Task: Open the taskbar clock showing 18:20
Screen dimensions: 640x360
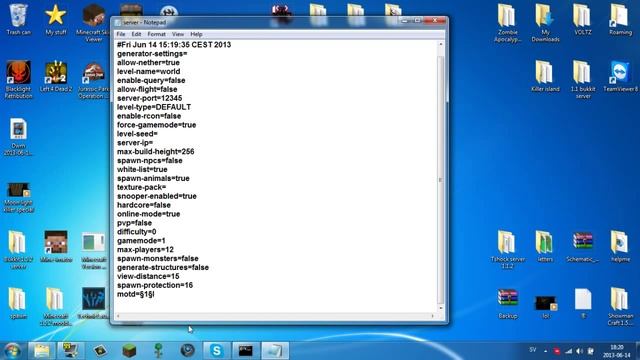Action: pyautogui.click(x=617, y=351)
